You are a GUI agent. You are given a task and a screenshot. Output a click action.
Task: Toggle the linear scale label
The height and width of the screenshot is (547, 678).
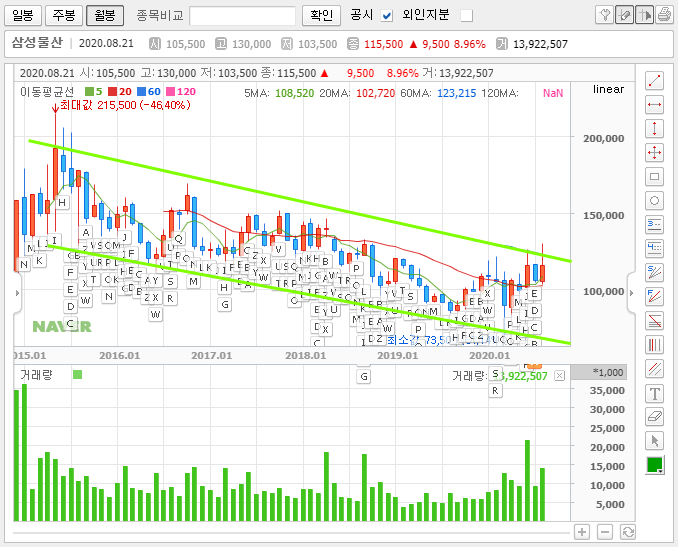point(608,89)
